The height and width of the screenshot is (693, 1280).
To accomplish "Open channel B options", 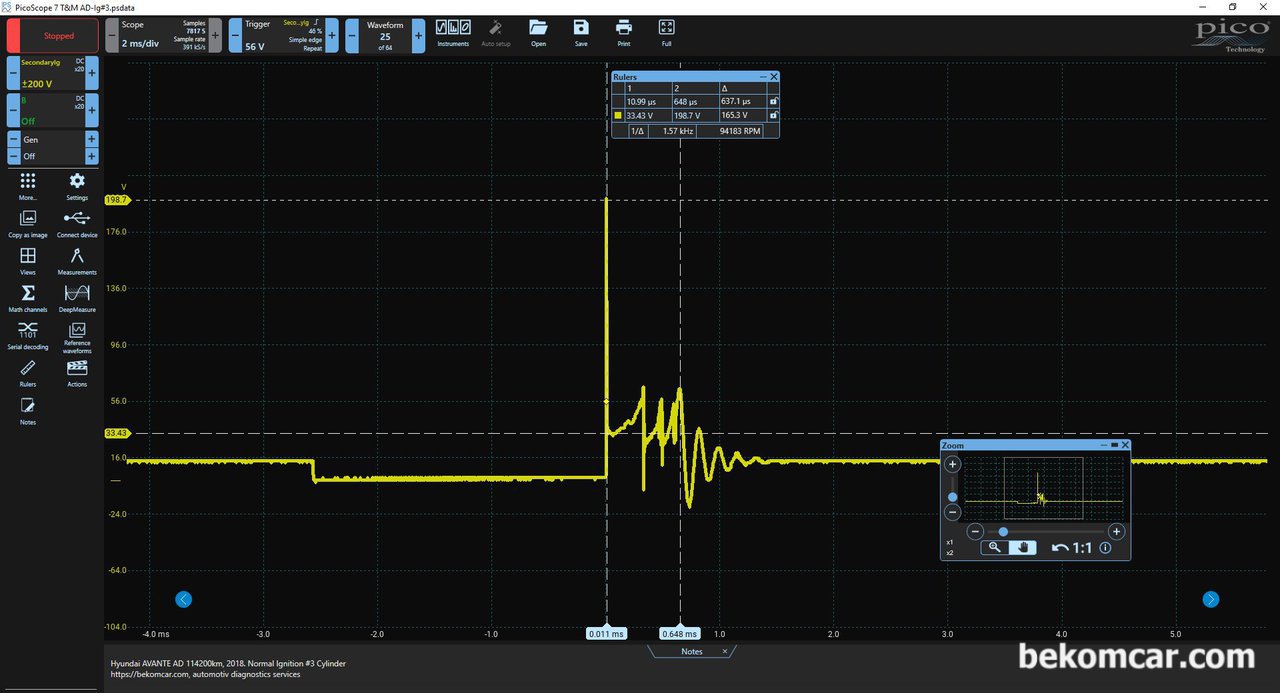I will tap(52, 110).
